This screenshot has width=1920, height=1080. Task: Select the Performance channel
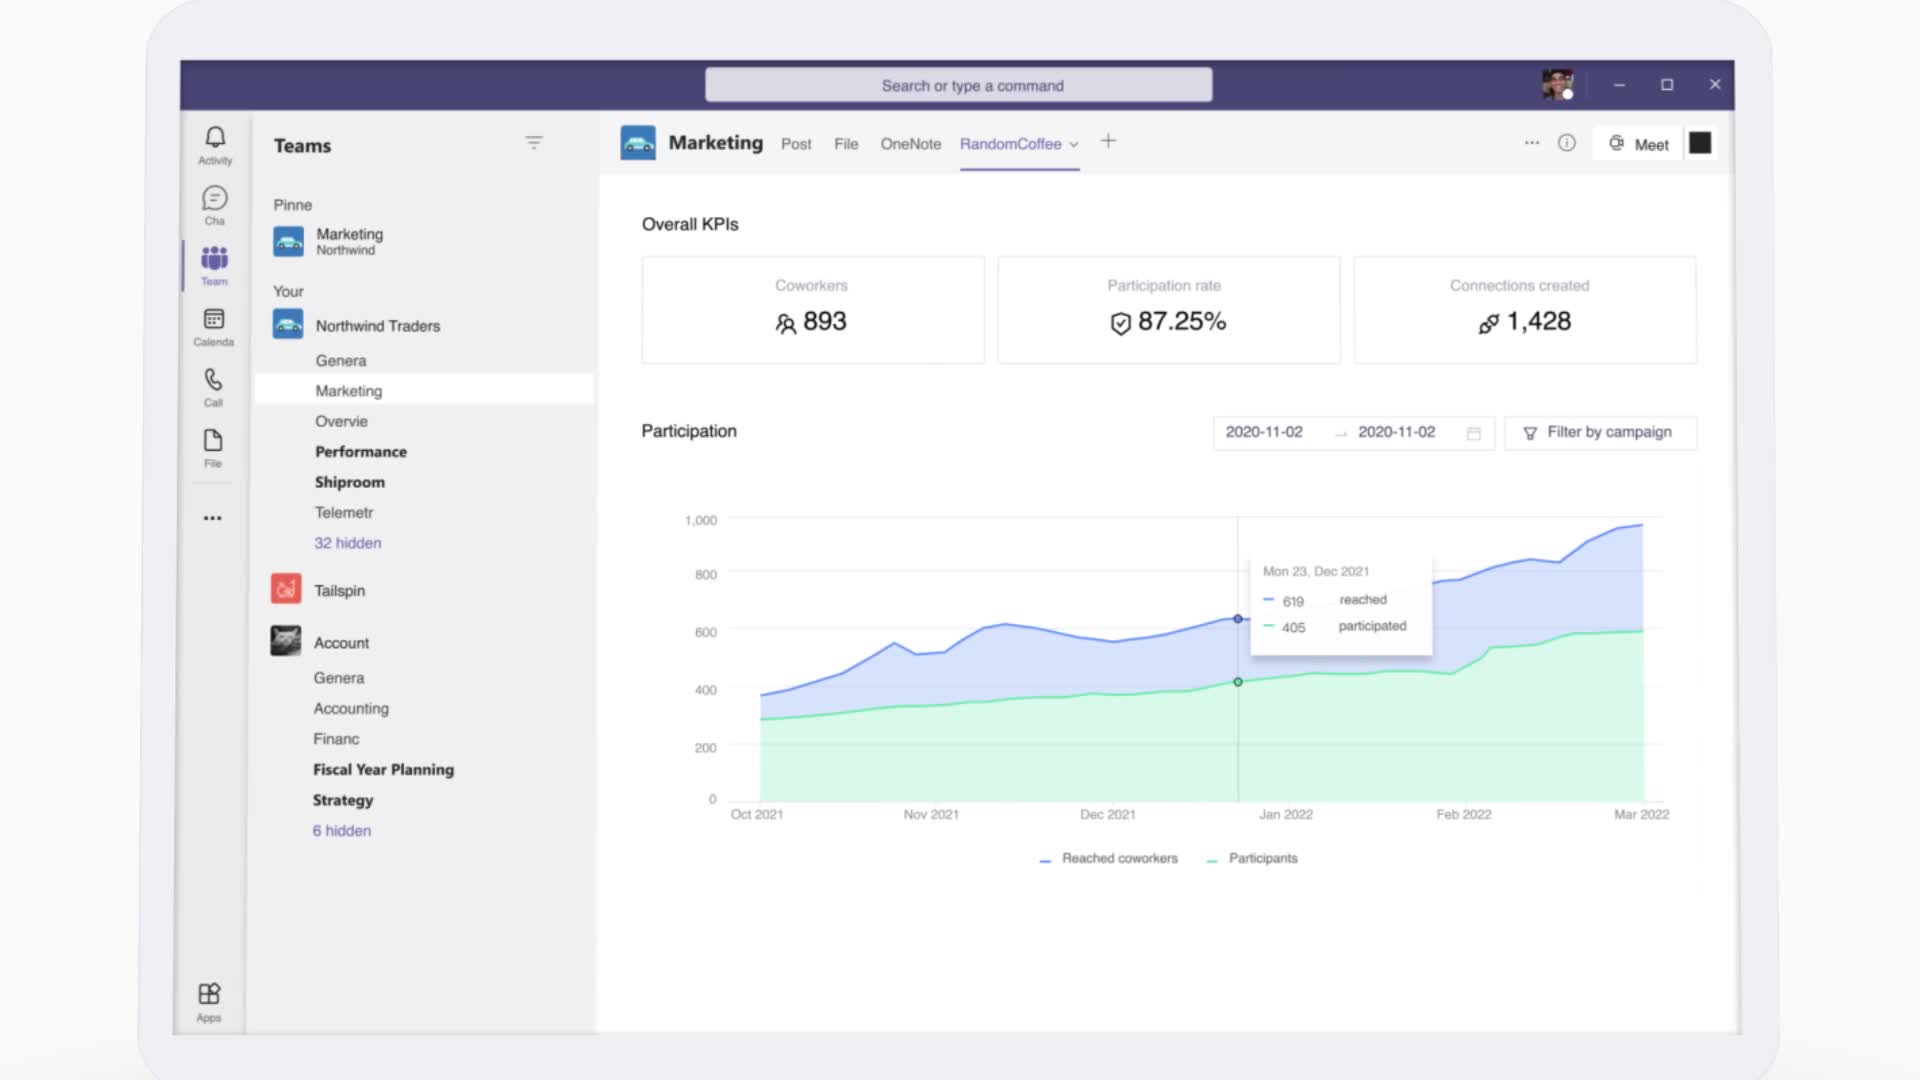pos(361,452)
